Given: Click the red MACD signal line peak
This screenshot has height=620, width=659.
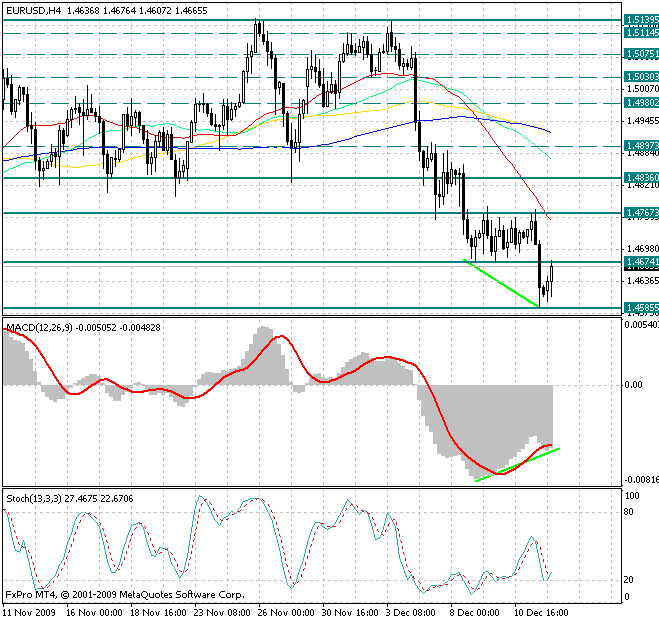Looking at the screenshot, I should (x=283, y=338).
